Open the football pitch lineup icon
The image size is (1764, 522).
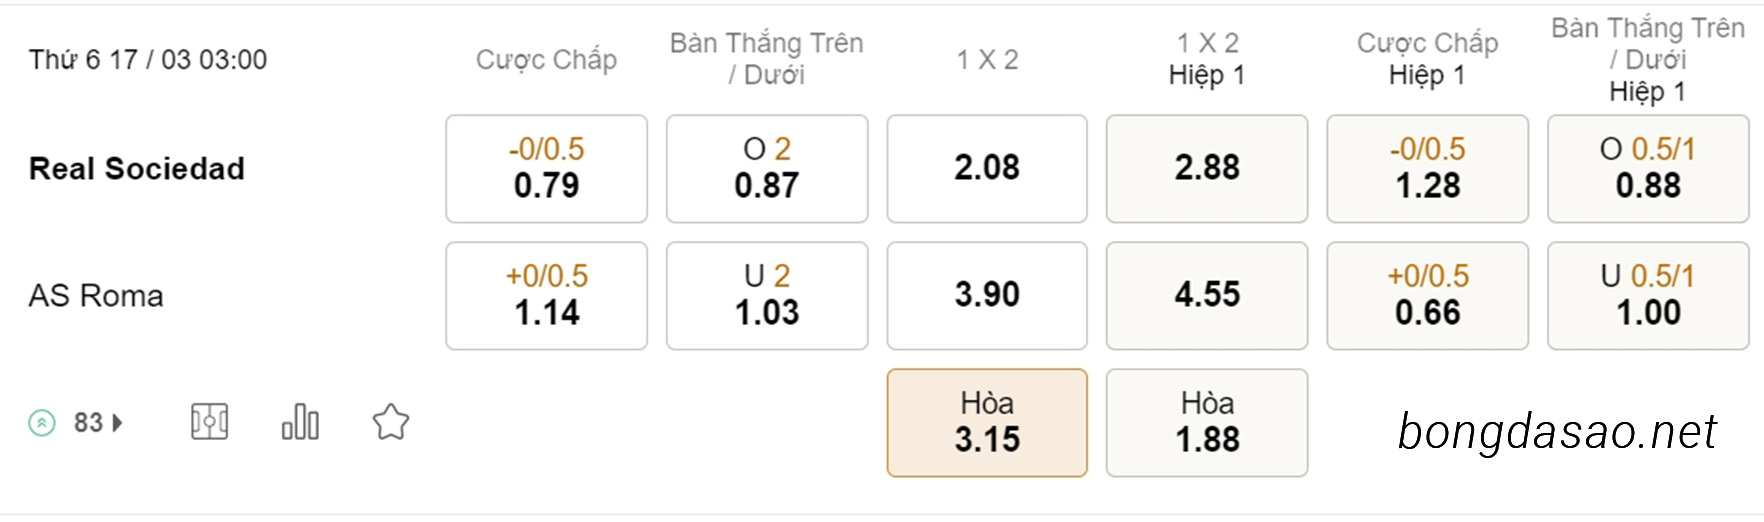point(209,422)
